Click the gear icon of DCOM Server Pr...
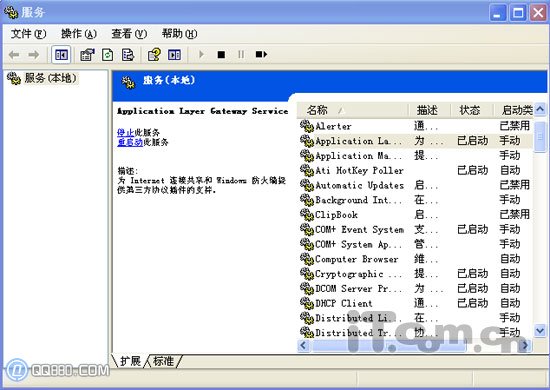The image size is (550, 390). 307,288
